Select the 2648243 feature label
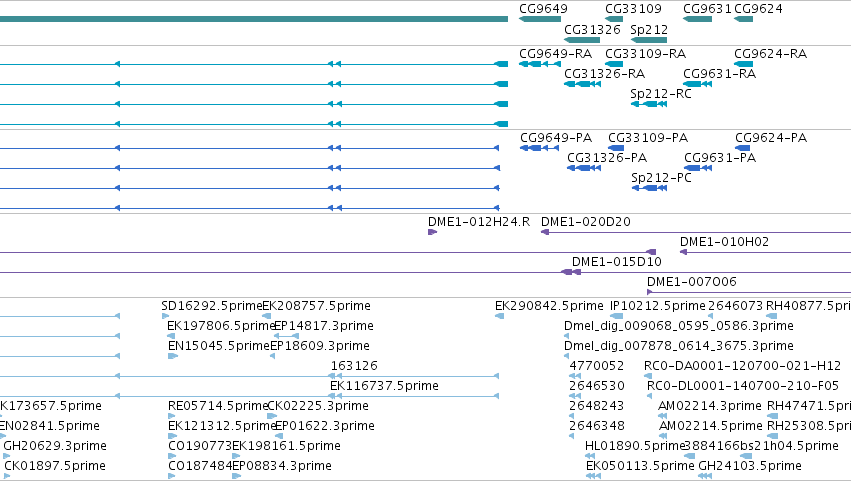The width and height of the screenshot is (851, 481). (x=596, y=406)
